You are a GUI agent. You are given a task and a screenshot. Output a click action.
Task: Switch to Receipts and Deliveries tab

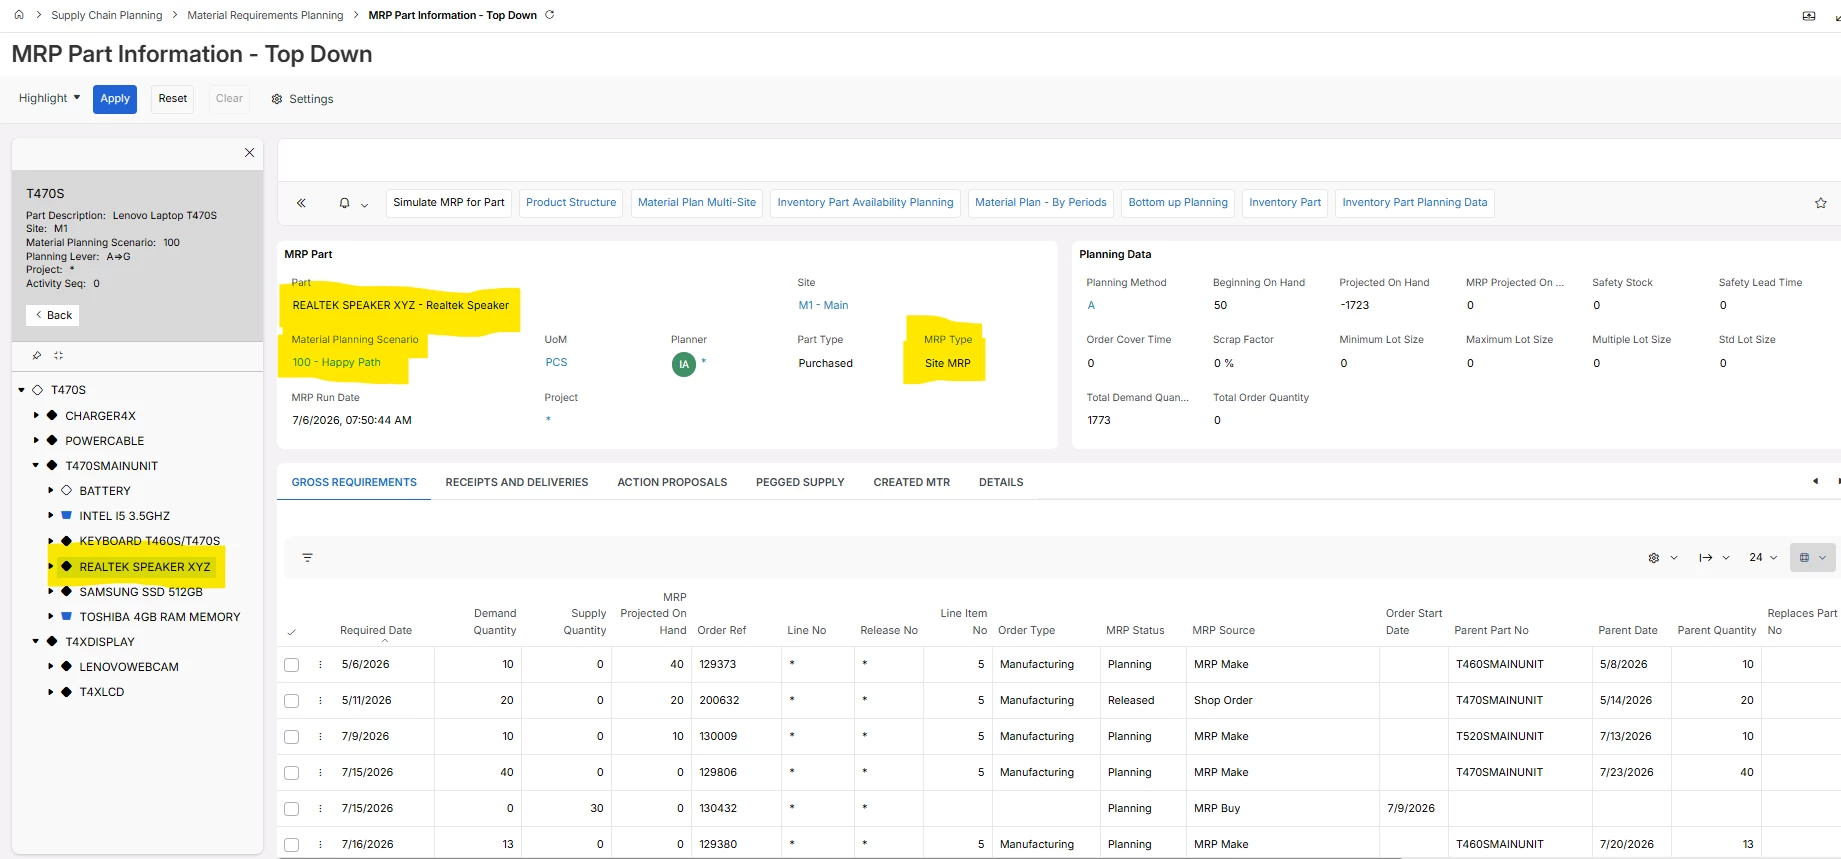click(517, 482)
